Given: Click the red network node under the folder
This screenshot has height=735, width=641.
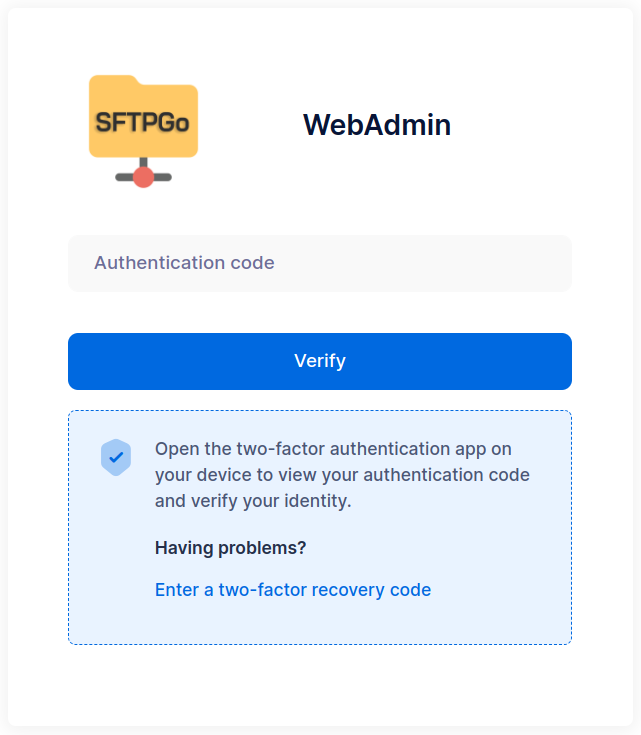Looking at the screenshot, I should point(143,178).
